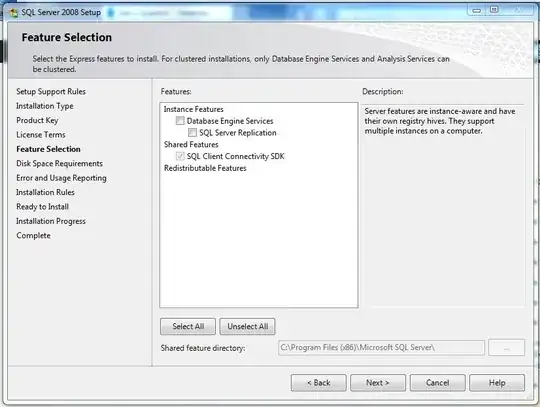Screen dimensions: 540x407
Task: Go back with the < Back button
Action: (x=319, y=383)
